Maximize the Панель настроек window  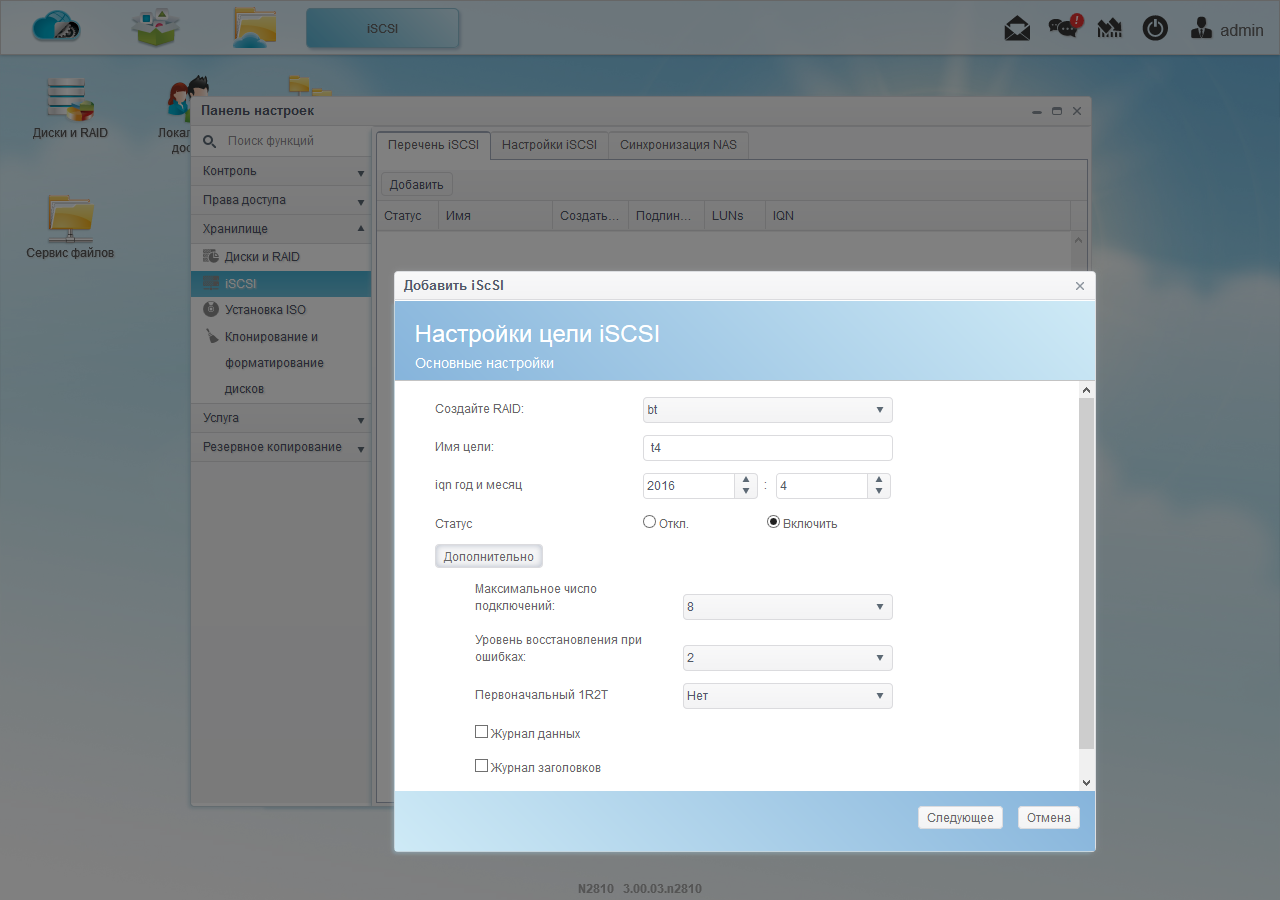1057,111
